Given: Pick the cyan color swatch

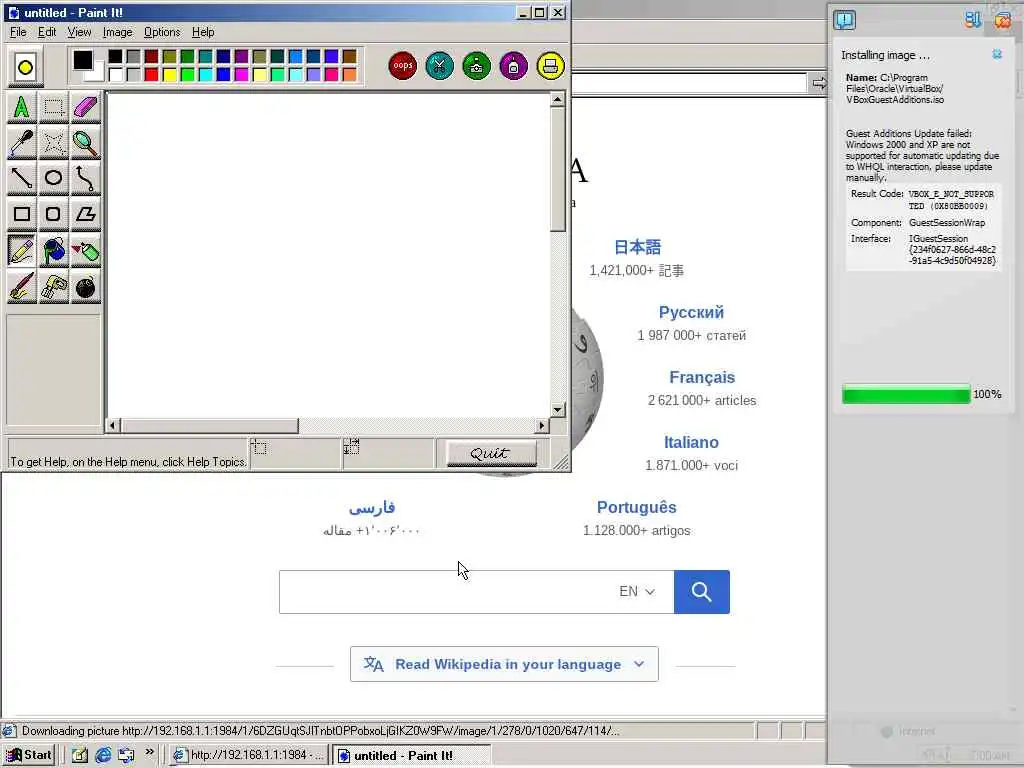Looking at the screenshot, I should point(206,75).
